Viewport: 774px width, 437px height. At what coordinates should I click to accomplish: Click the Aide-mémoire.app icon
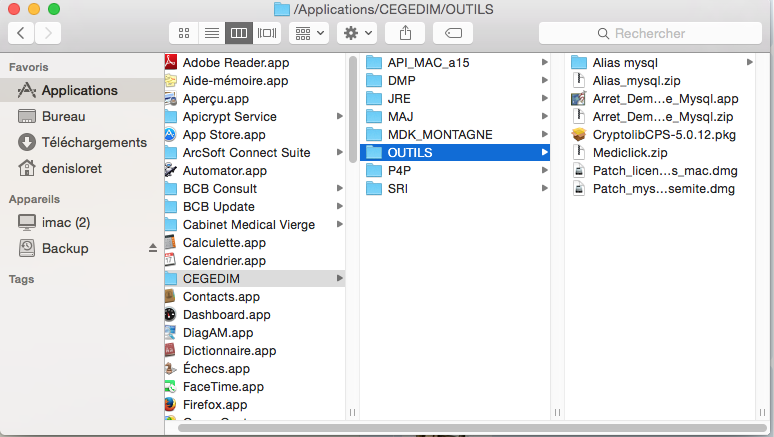[x=171, y=80]
